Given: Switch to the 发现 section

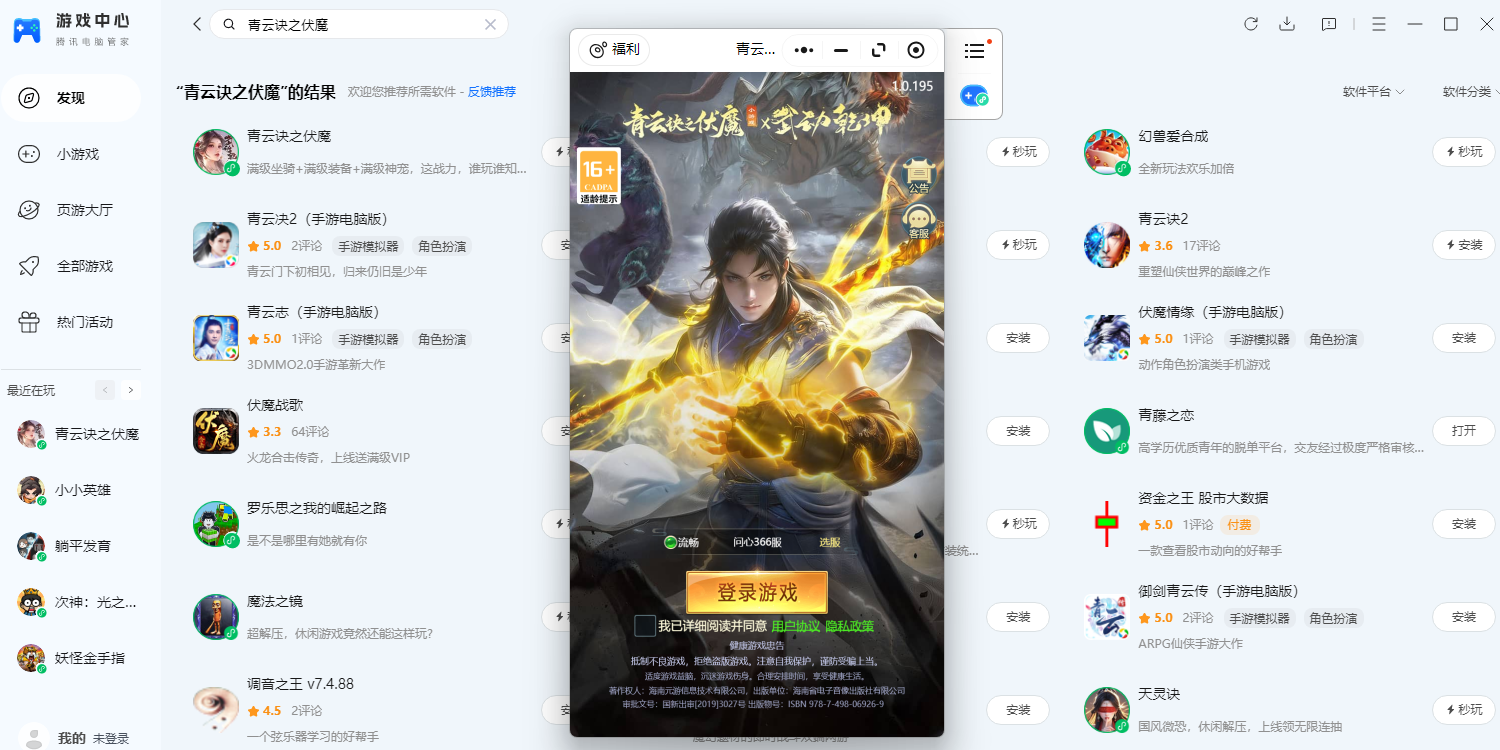Looking at the screenshot, I should click(70, 98).
